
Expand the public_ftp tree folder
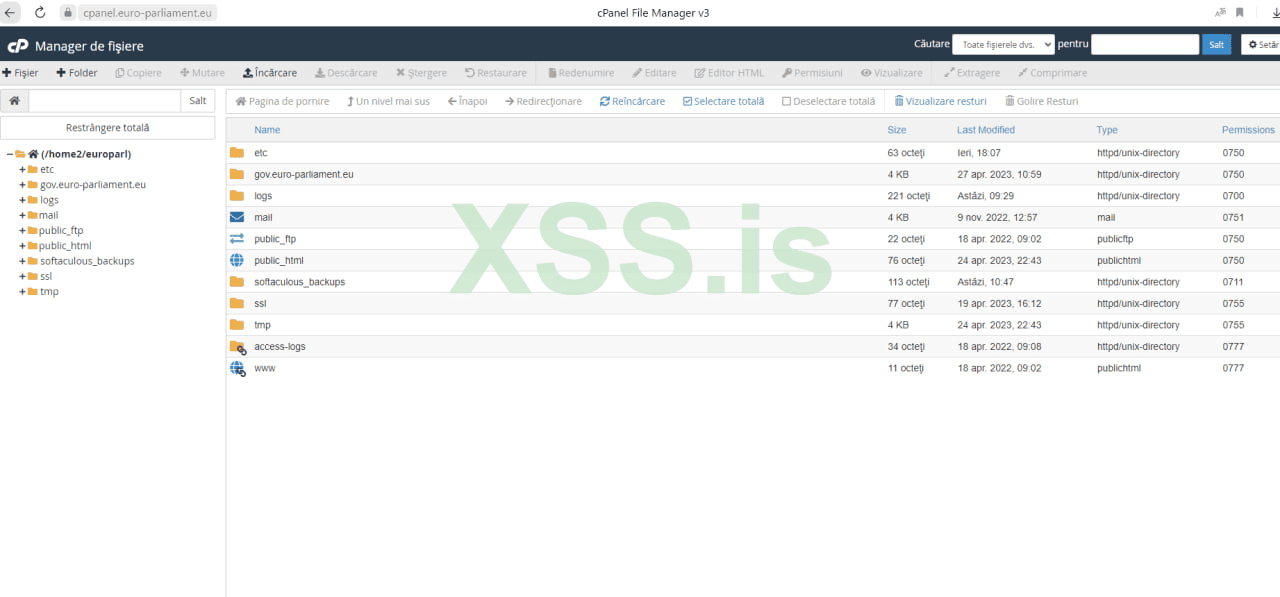(22, 230)
